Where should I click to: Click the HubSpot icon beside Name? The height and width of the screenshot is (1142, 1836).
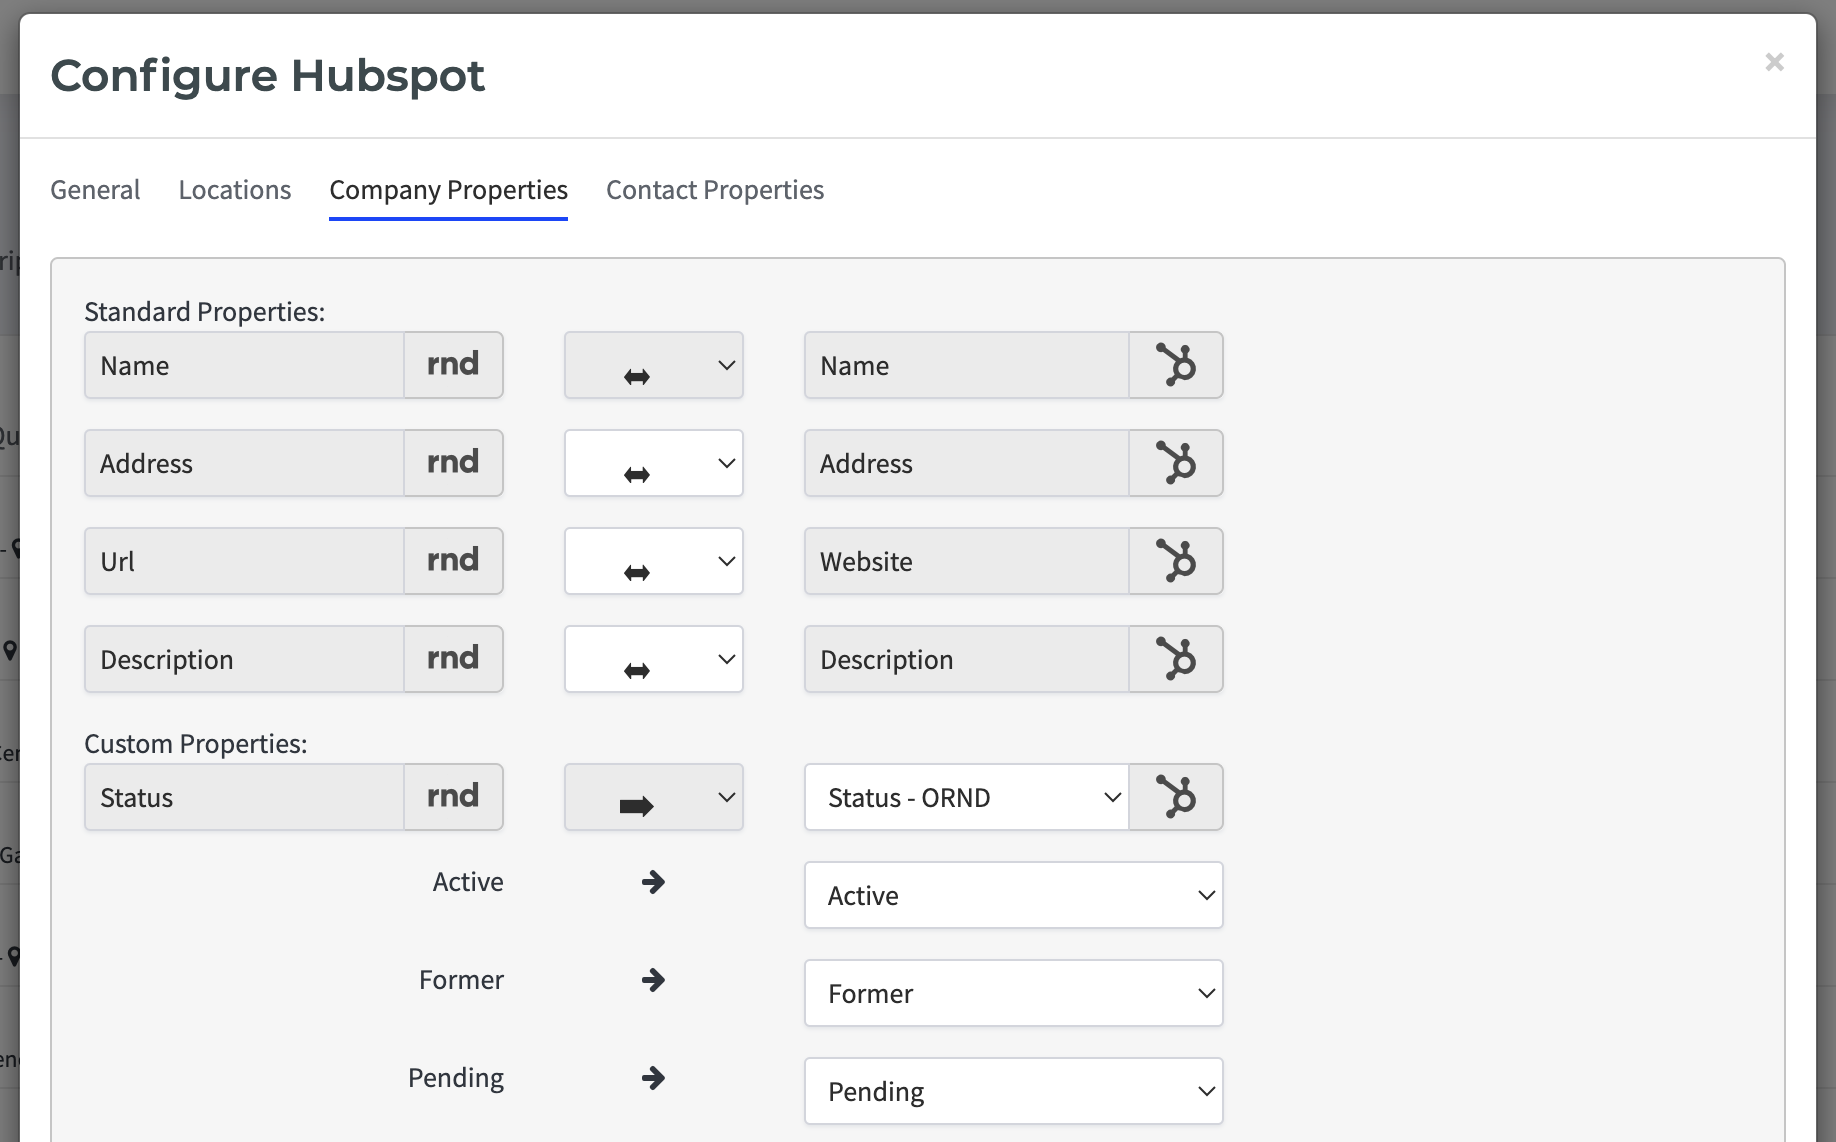click(x=1176, y=365)
